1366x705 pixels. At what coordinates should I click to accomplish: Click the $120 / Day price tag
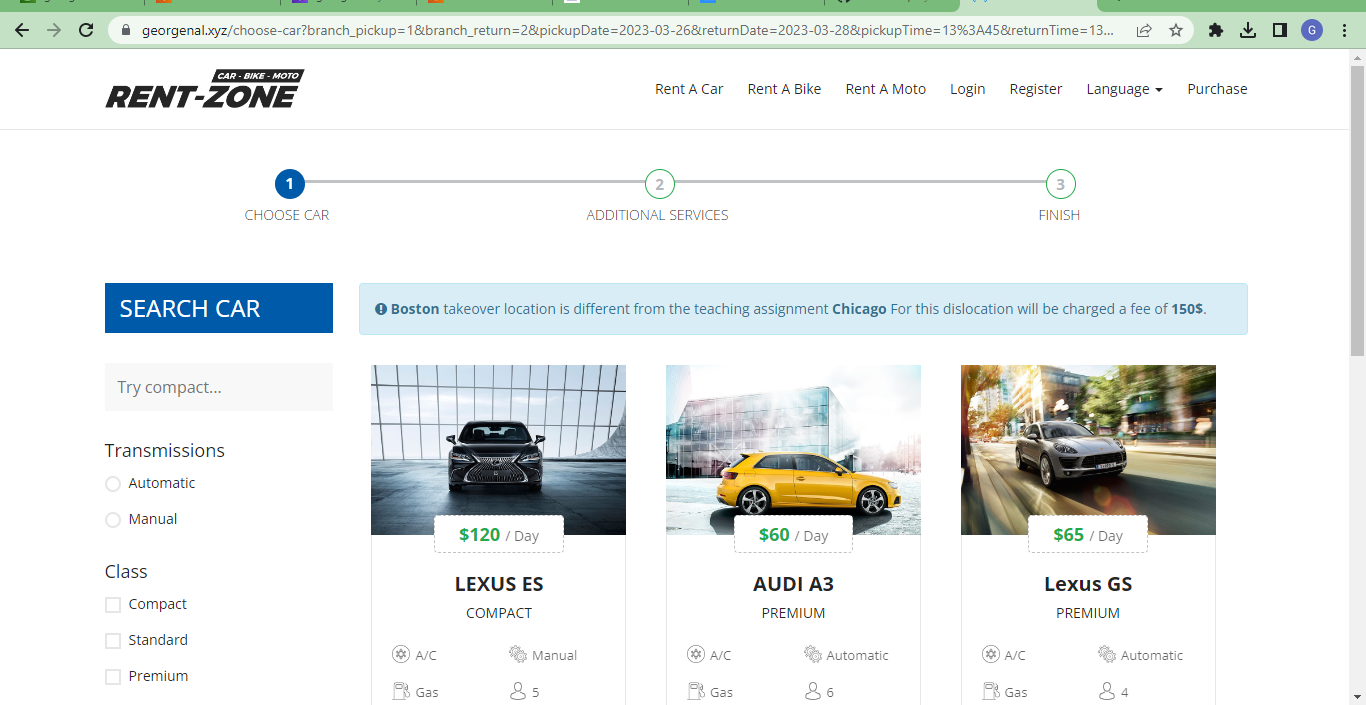coord(498,535)
